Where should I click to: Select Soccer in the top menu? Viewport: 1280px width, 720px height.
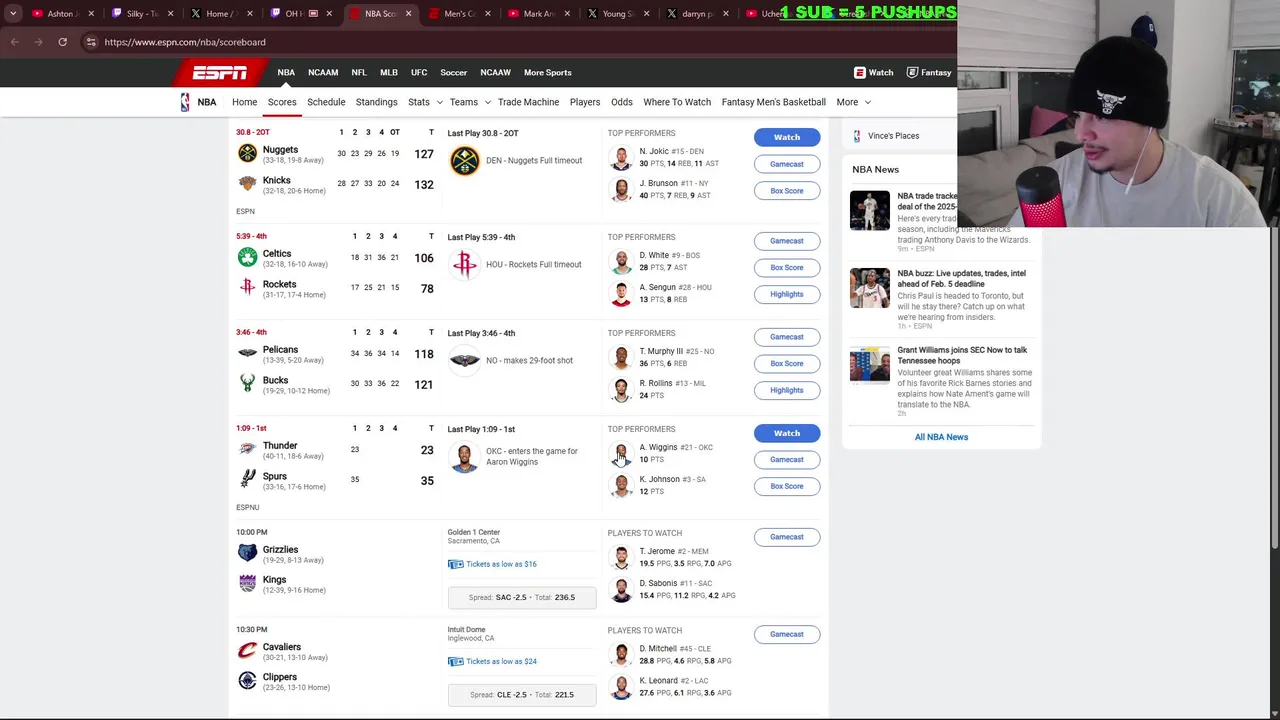point(454,72)
